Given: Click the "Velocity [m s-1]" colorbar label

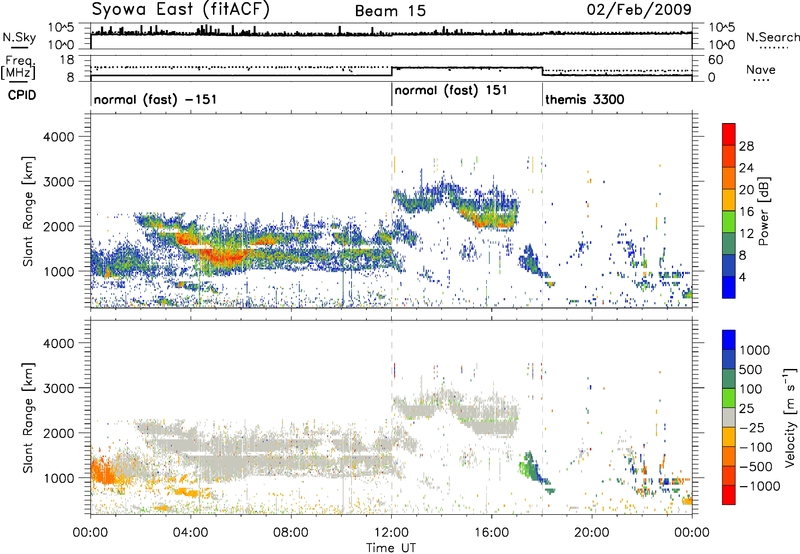Looking at the screenshot, I should (790, 417).
